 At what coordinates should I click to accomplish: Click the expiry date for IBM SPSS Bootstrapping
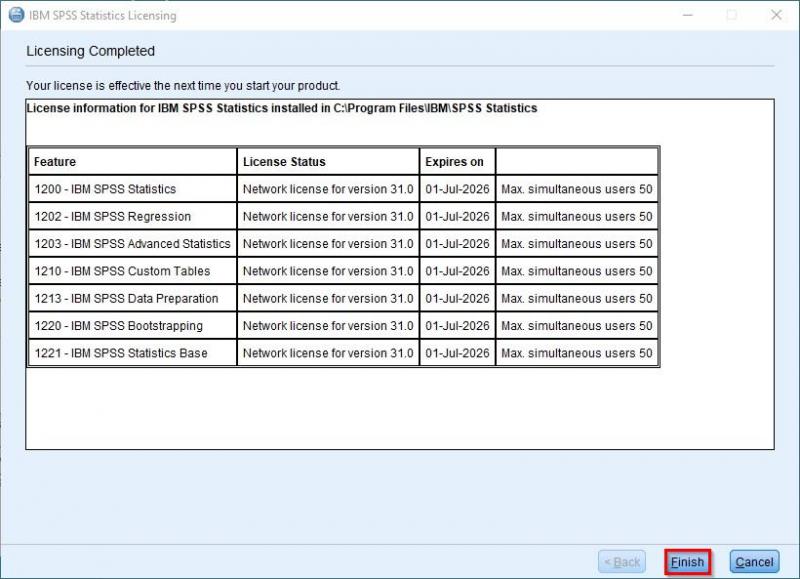coord(457,326)
